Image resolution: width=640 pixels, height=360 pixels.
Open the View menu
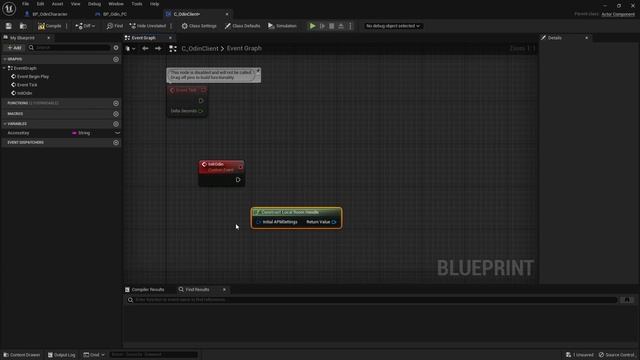76,4
